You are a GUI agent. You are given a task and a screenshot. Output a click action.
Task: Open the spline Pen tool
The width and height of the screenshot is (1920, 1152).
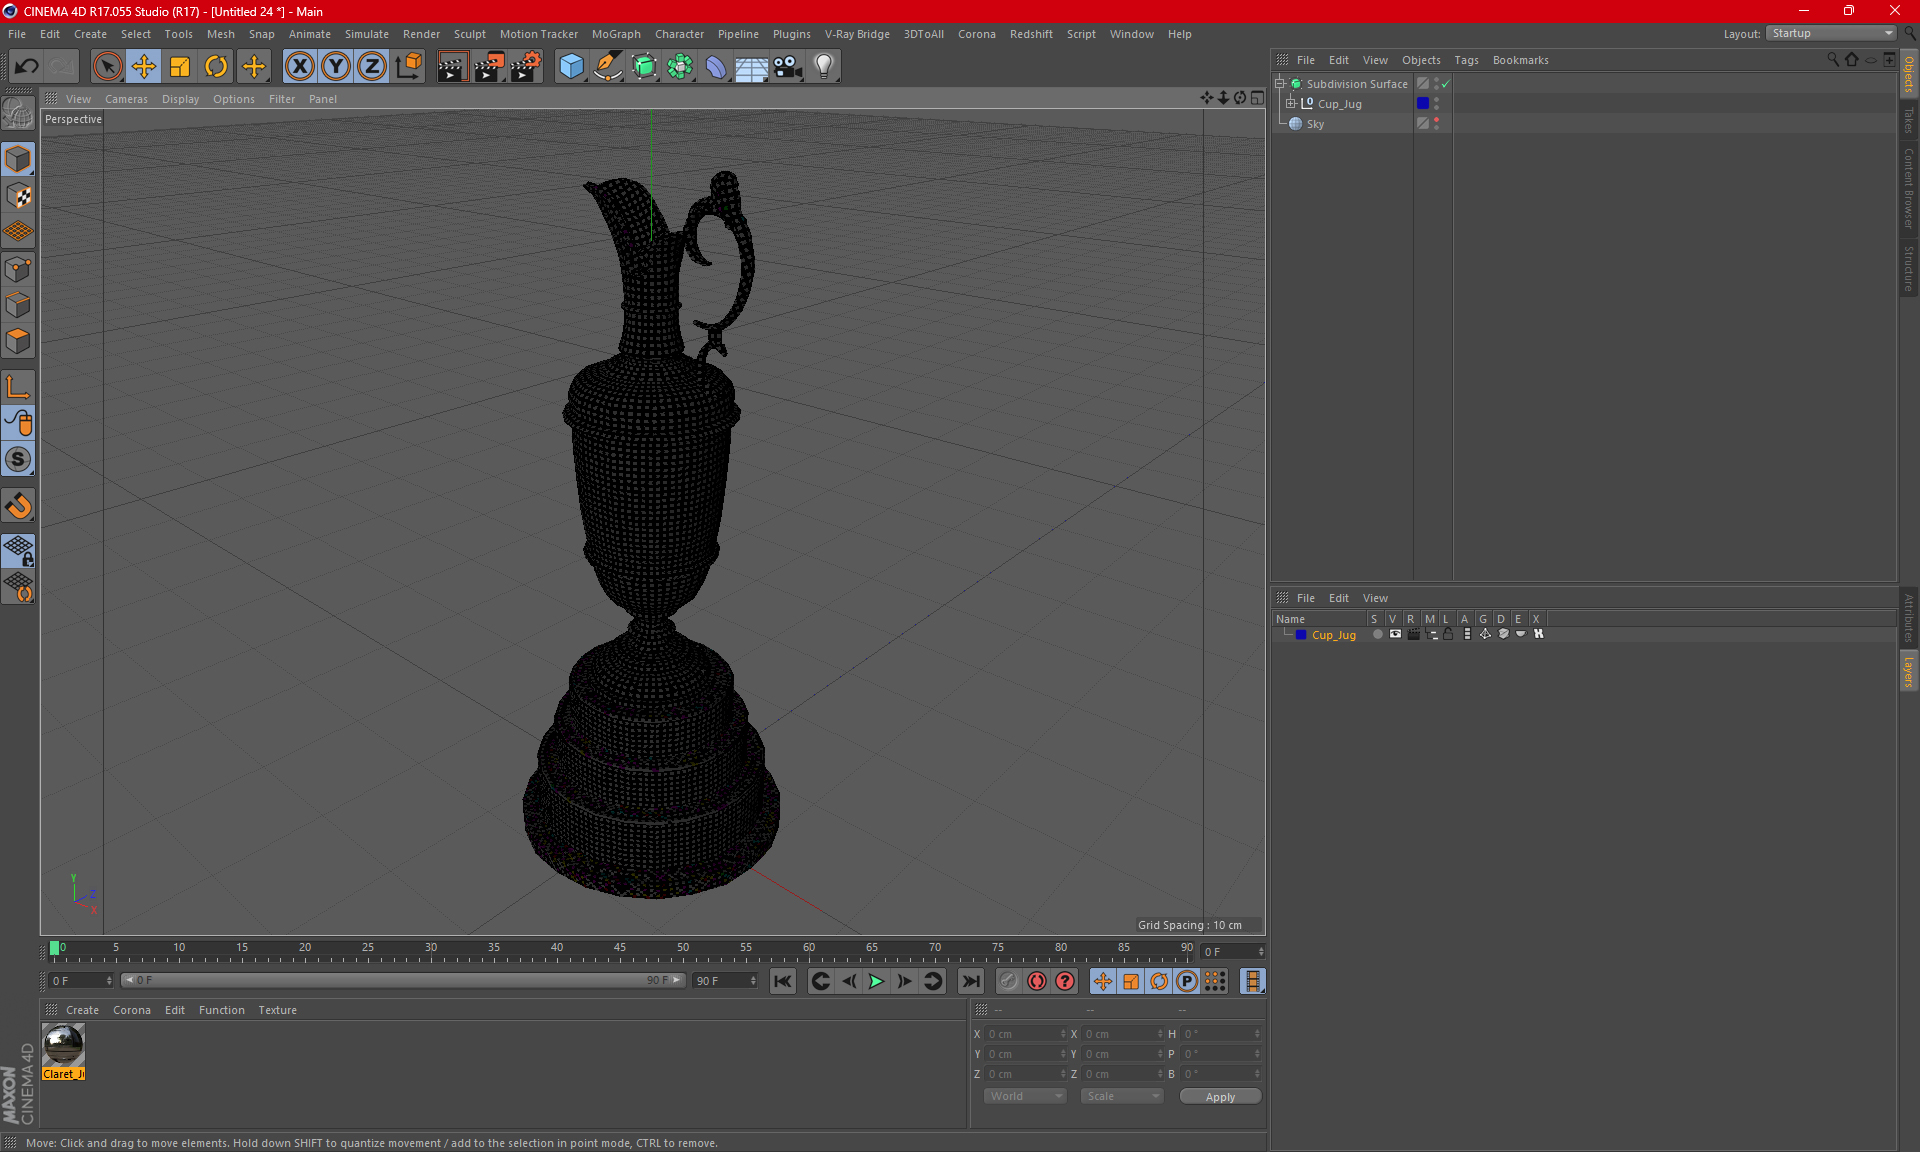tap(608, 67)
